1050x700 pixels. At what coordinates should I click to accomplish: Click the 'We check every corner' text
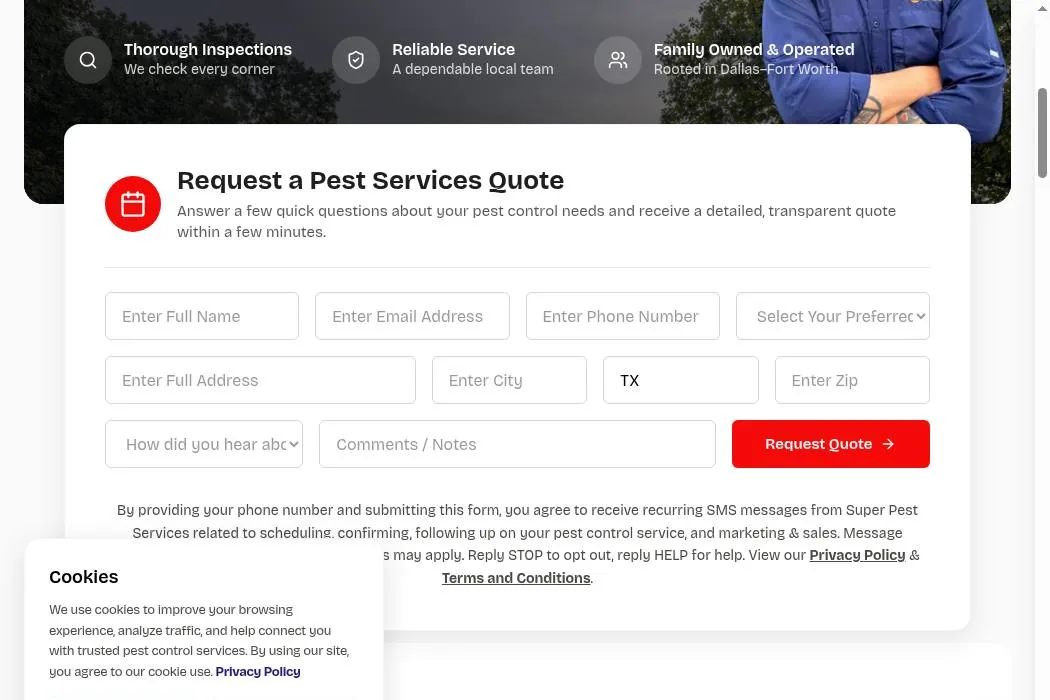point(199,69)
